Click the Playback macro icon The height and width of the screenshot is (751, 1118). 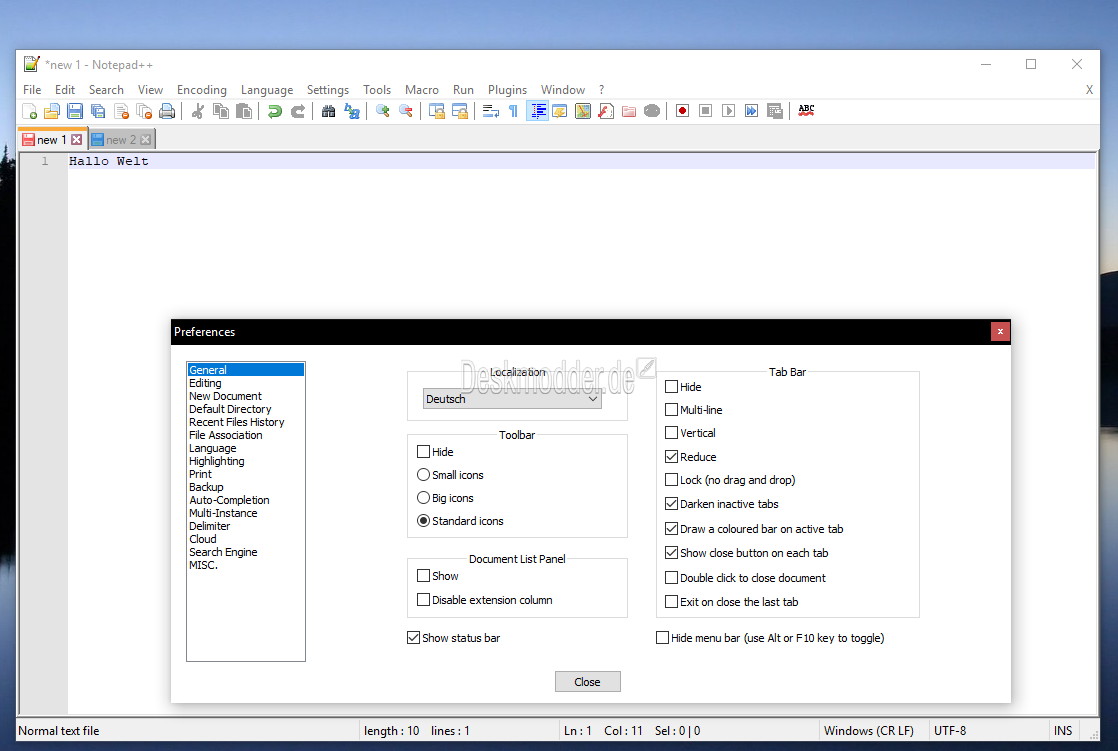[x=728, y=111]
